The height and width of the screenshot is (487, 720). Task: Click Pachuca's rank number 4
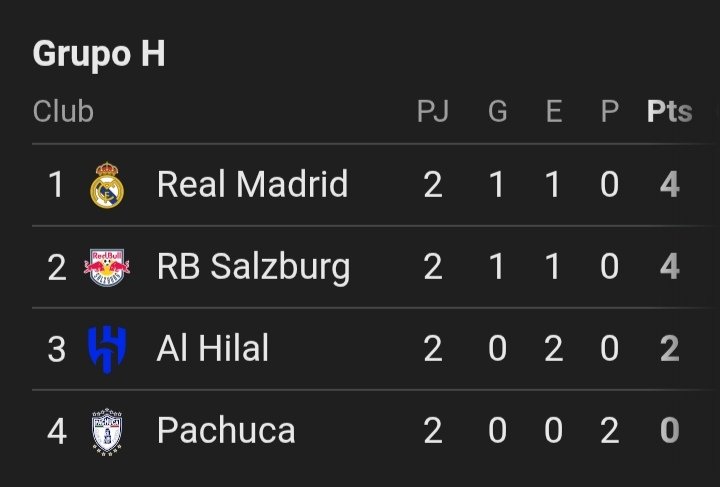tap(57, 431)
